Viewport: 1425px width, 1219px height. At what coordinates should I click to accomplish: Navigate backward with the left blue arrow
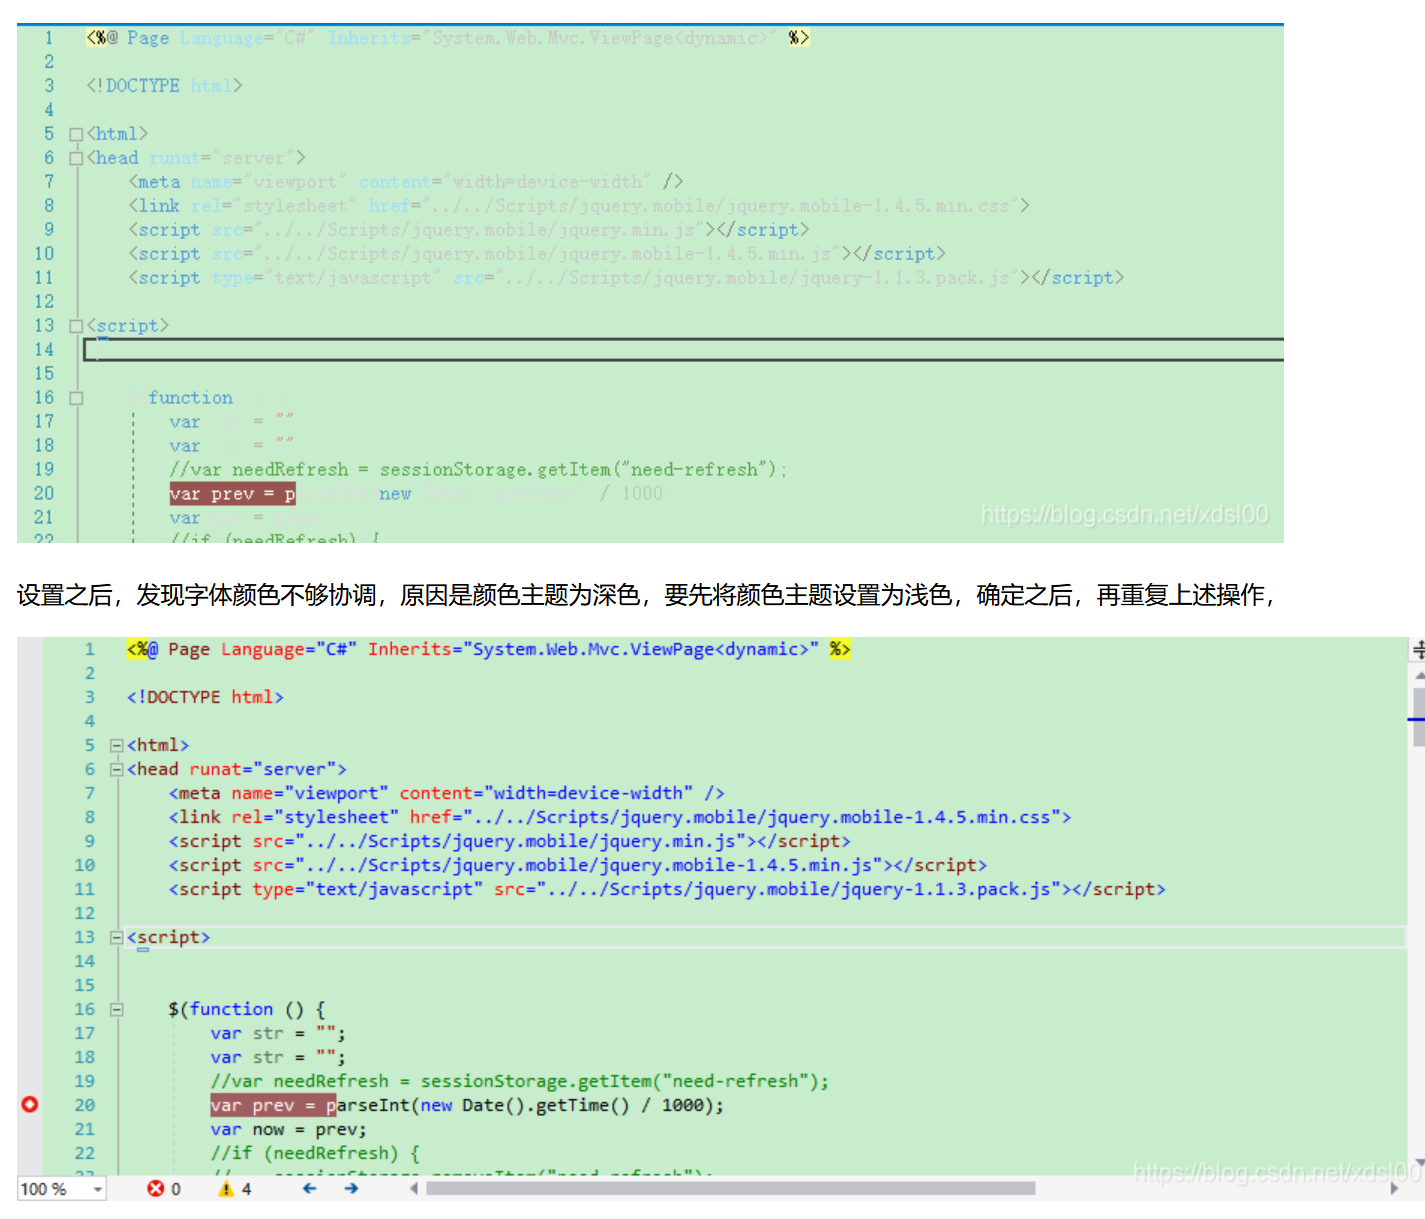[x=310, y=1188]
